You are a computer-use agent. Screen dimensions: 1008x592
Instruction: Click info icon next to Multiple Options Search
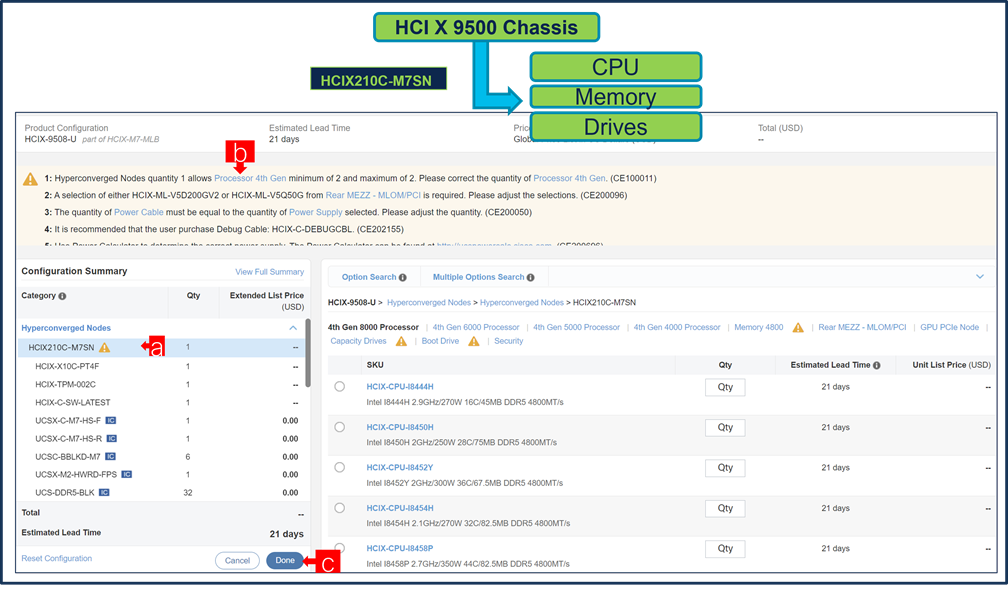[x=530, y=278]
